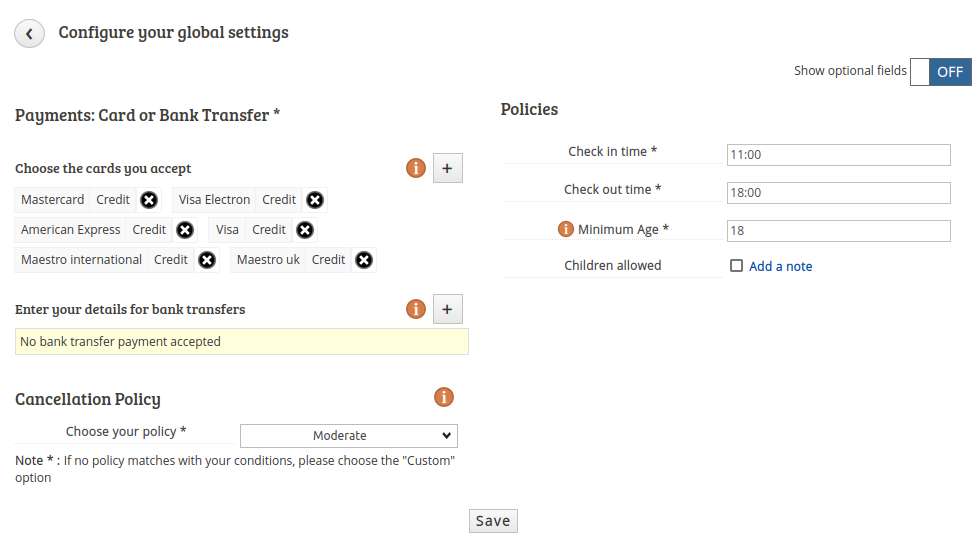Remove American Express Credit card
The height and width of the screenshot is (546, 980).
pyautogui.click(x=185, y=230)
